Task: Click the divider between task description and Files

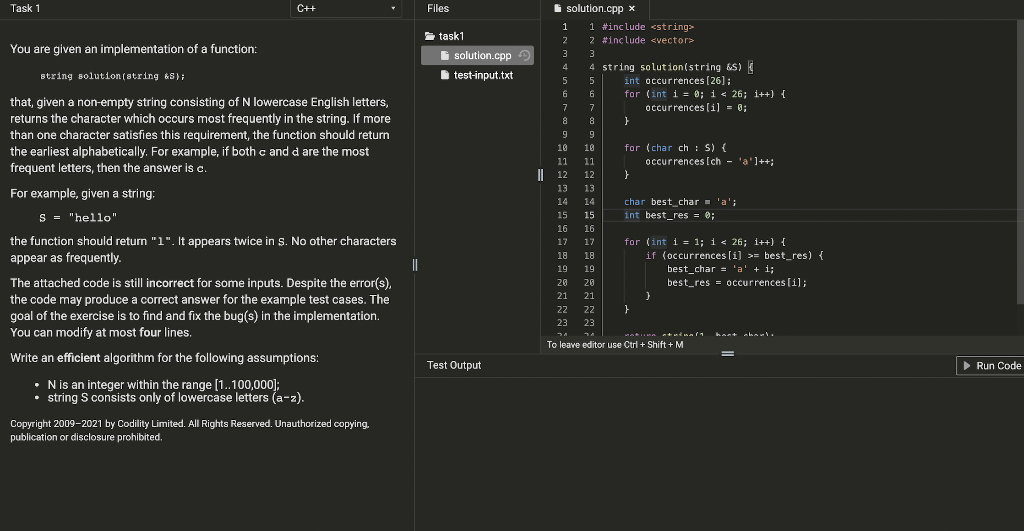Action: click(x=414, y=265)
